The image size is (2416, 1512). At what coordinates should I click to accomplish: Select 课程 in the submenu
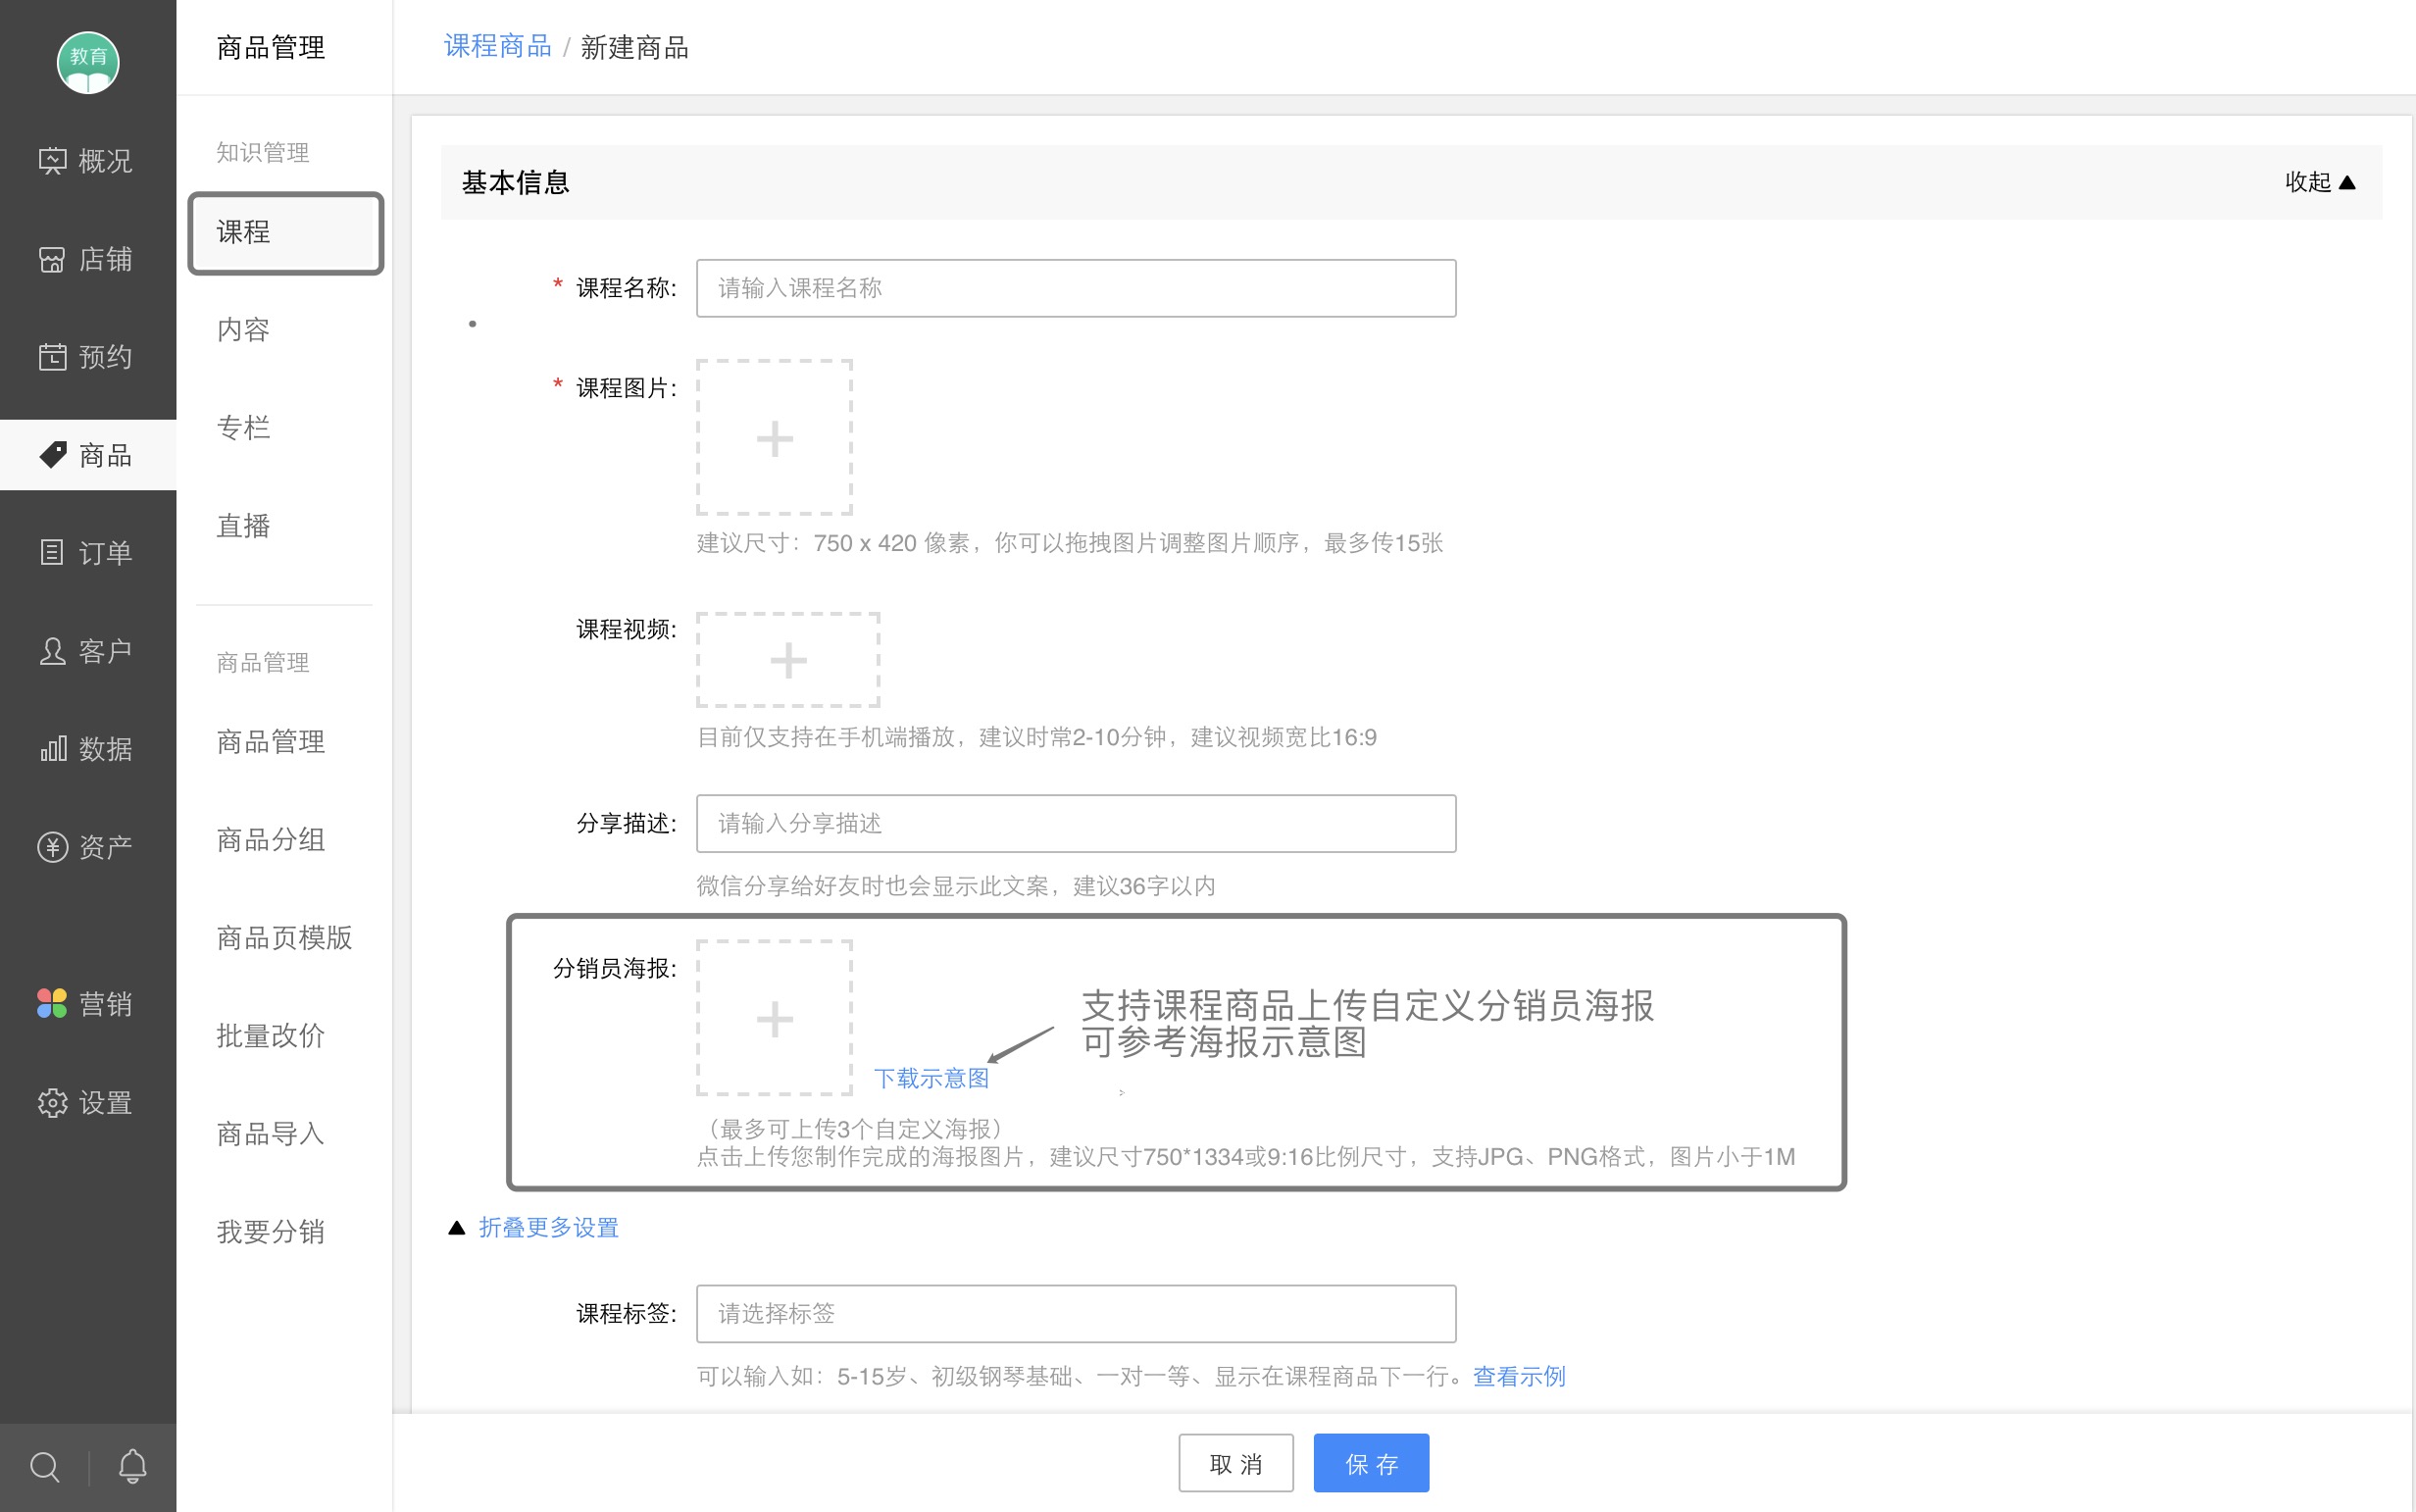click(x=286, y=232)
